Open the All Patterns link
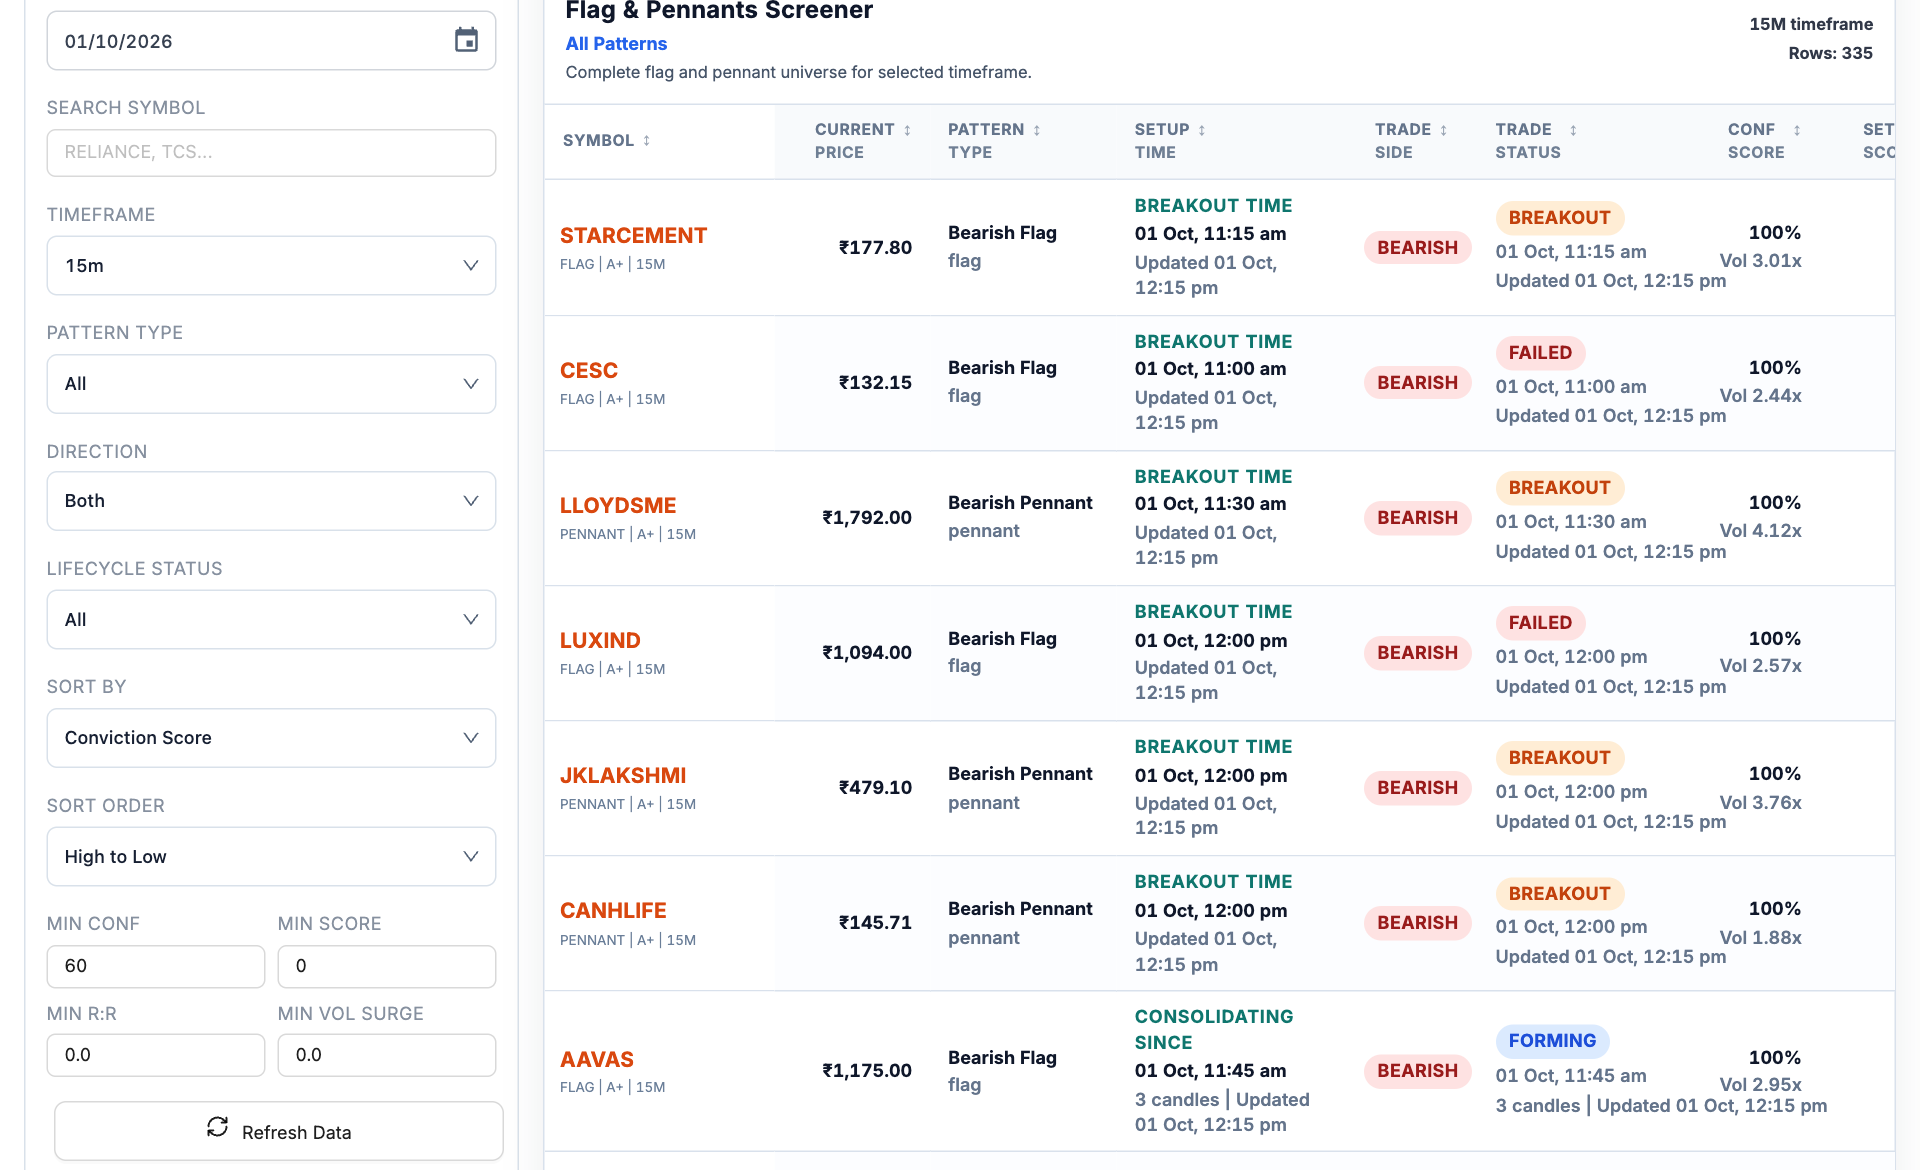 click(x=616, y=44)
